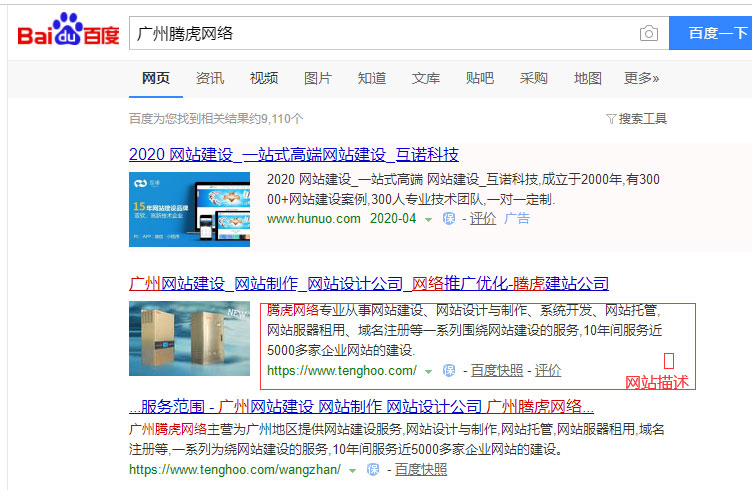Click the Baidu logo
752x490 pixels.
coord(68,33)
